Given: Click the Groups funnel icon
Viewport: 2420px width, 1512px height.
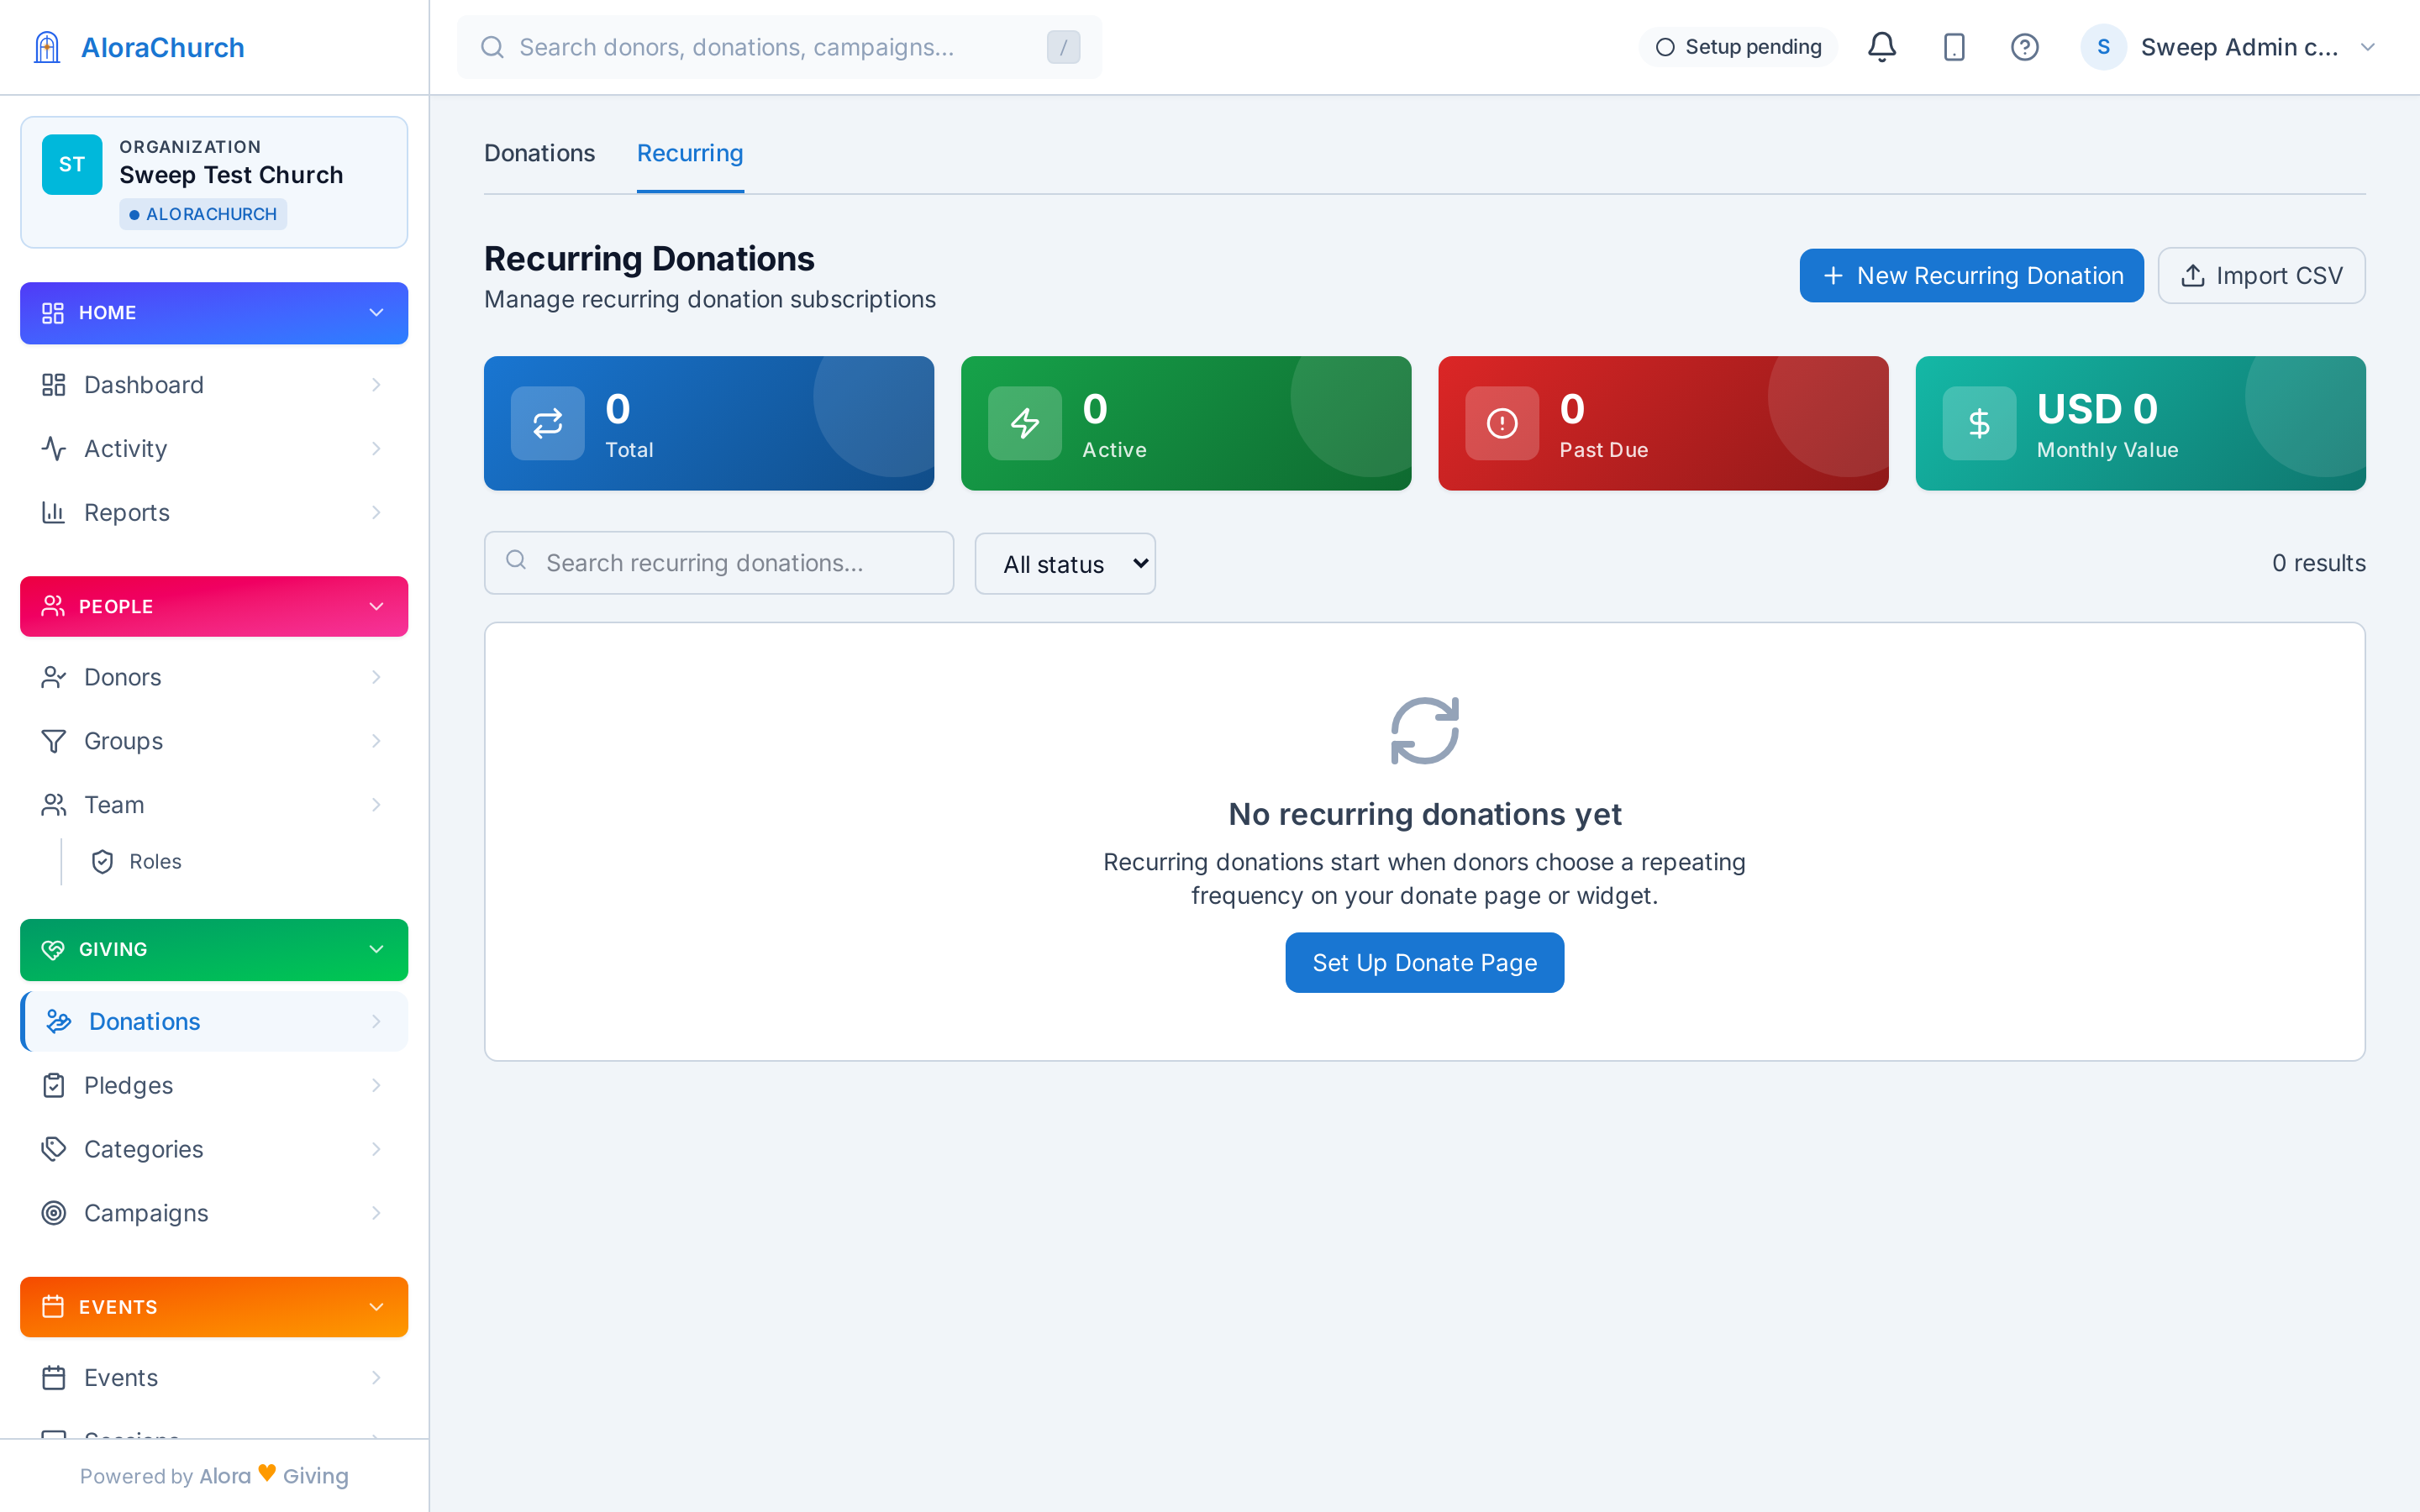Looking at the screenshot, I should [x=53, y=741].
